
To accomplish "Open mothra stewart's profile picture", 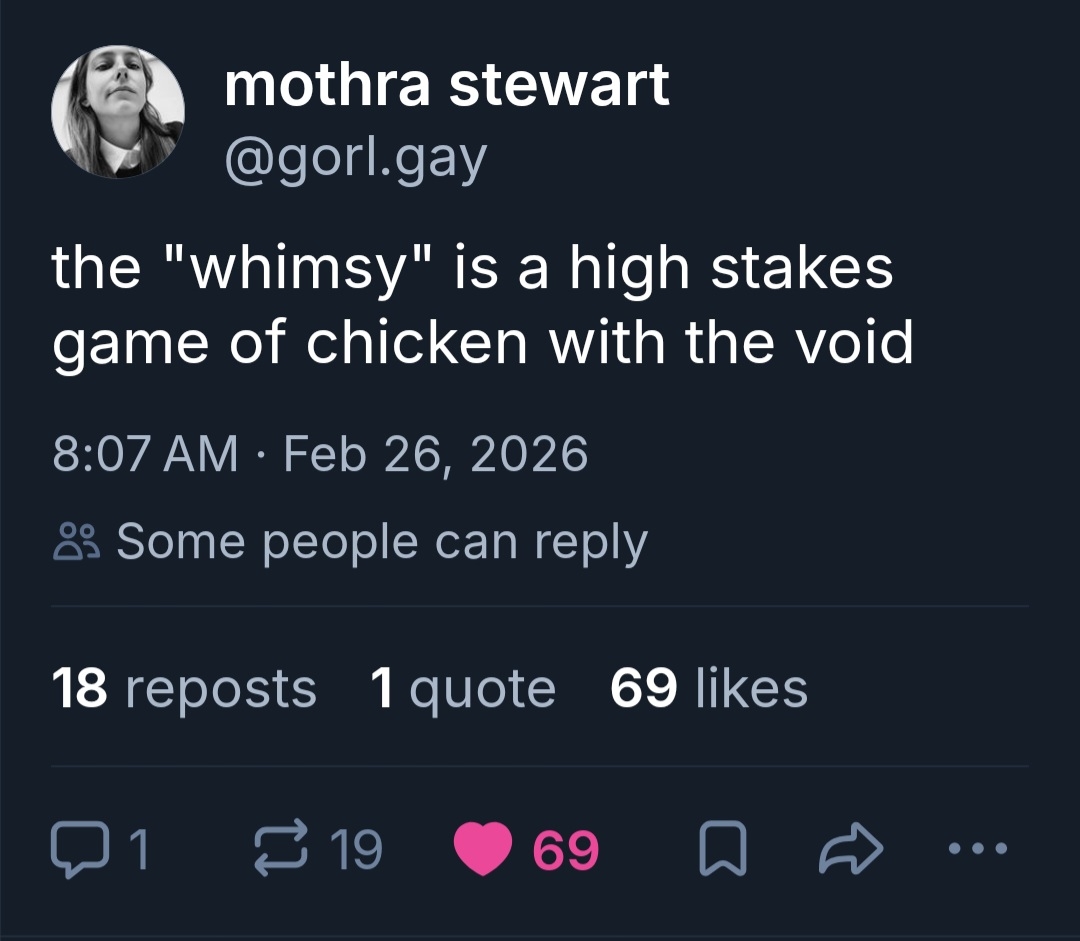I will pos(118,111).
